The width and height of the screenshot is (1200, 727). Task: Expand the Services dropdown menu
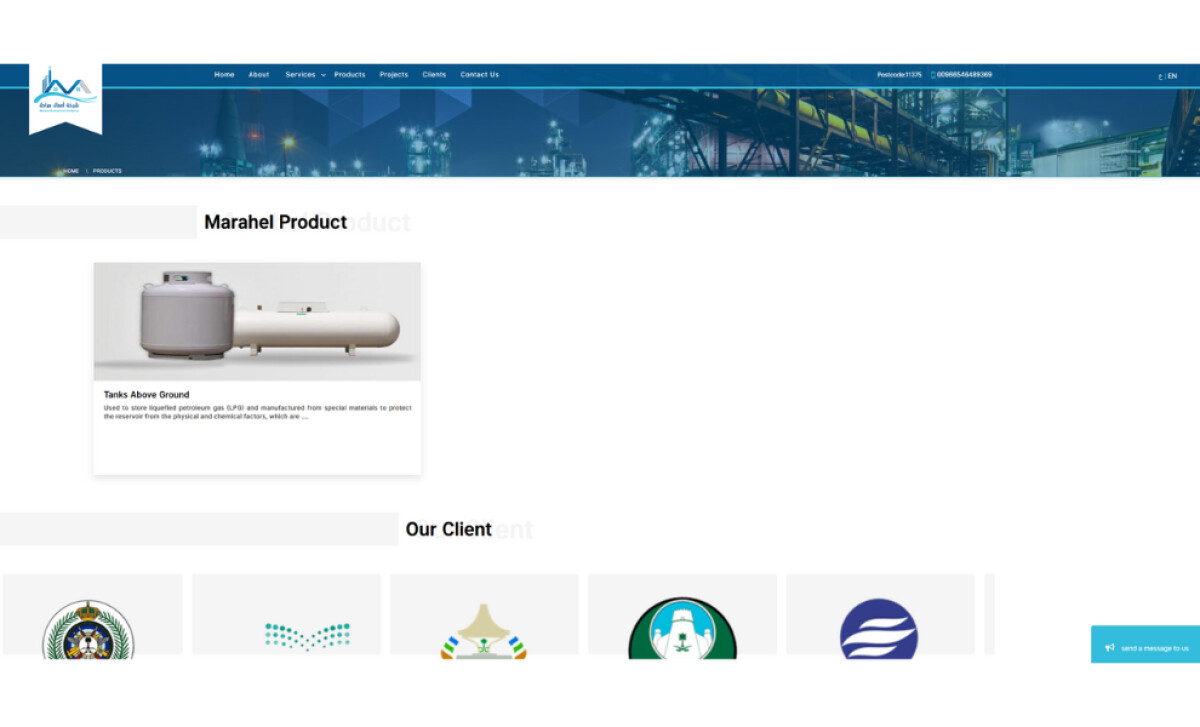302,74
